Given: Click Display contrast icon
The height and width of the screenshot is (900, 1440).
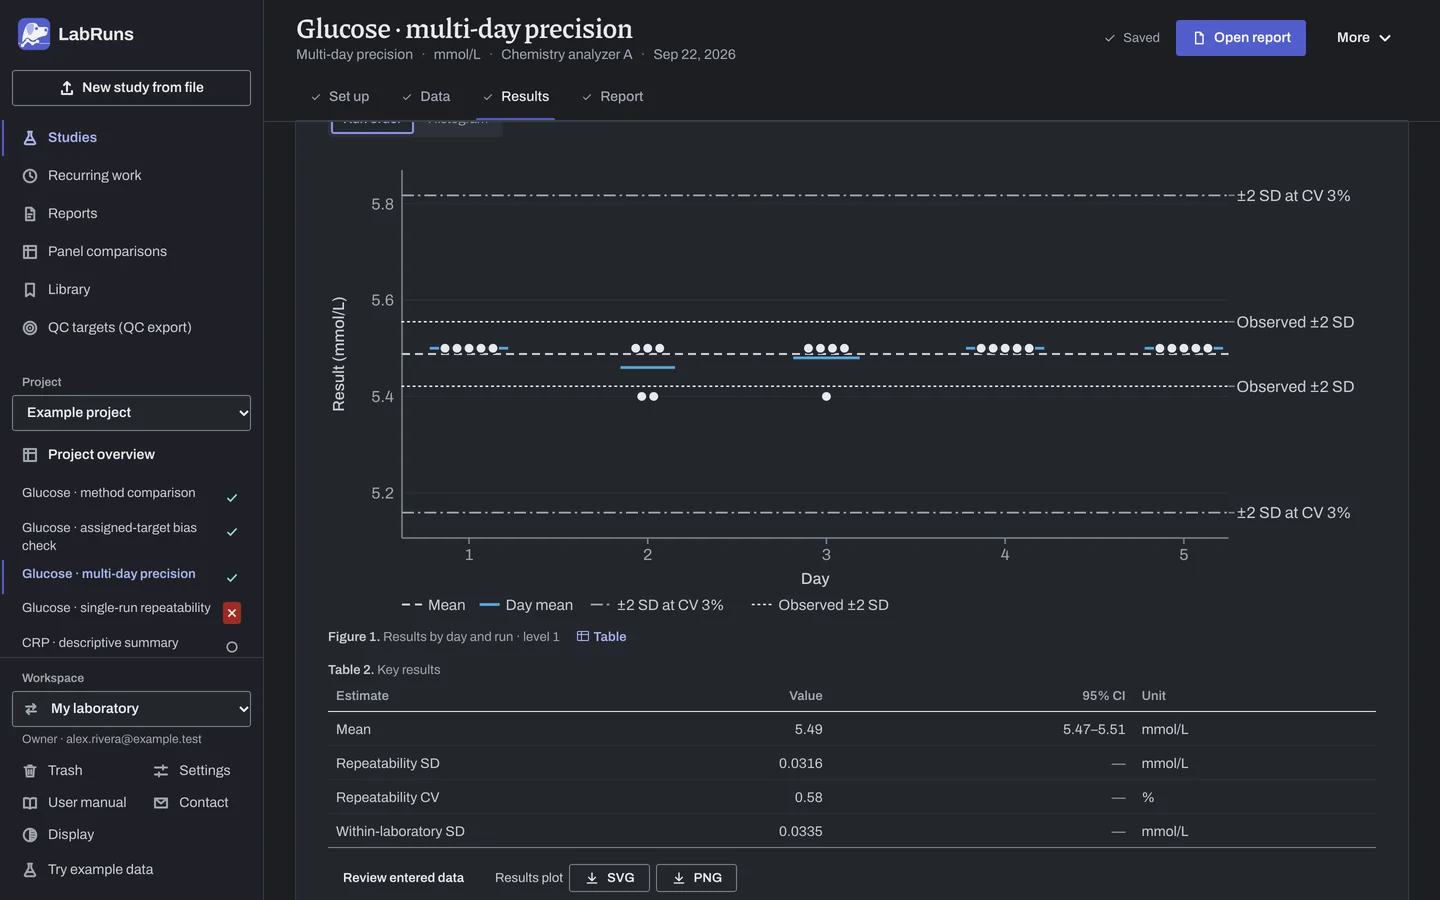Looking at the screenshot, I should 30,834.
